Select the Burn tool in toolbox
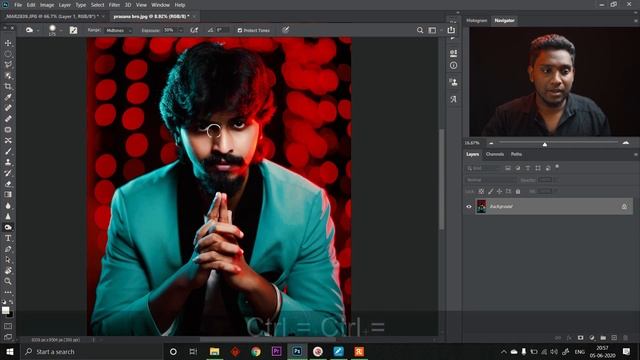This screenshot has height=360, width=640. [8, 227]
